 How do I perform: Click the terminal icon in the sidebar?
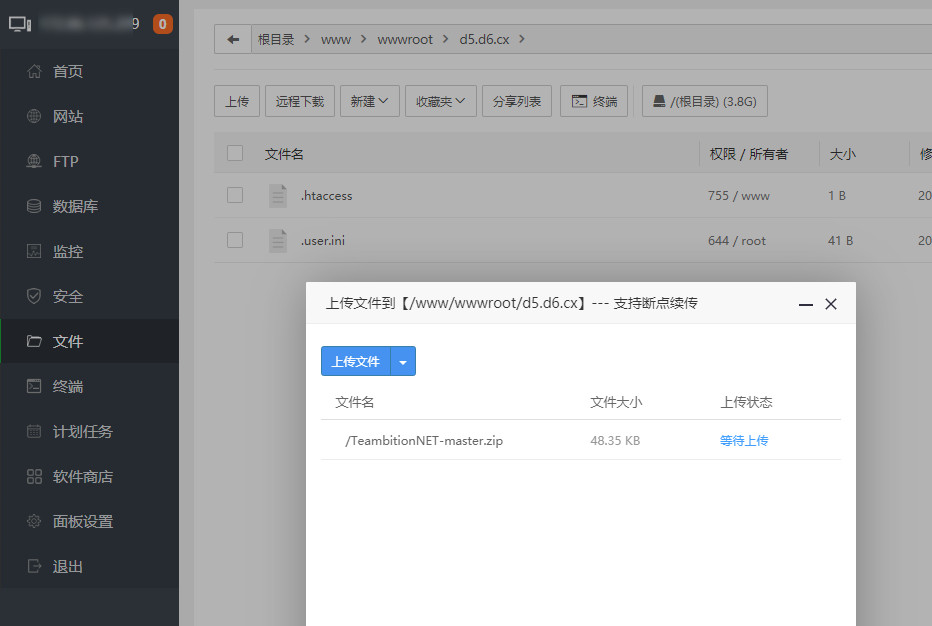[x=34, y=386]
